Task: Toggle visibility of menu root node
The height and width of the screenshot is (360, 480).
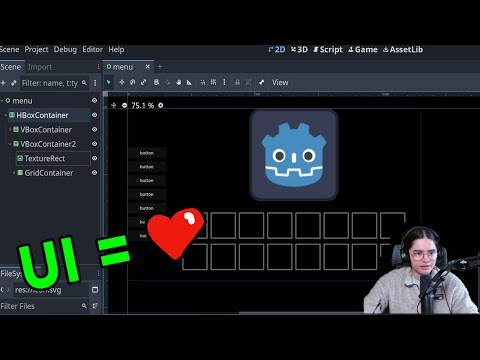Action: coord(95,100)
